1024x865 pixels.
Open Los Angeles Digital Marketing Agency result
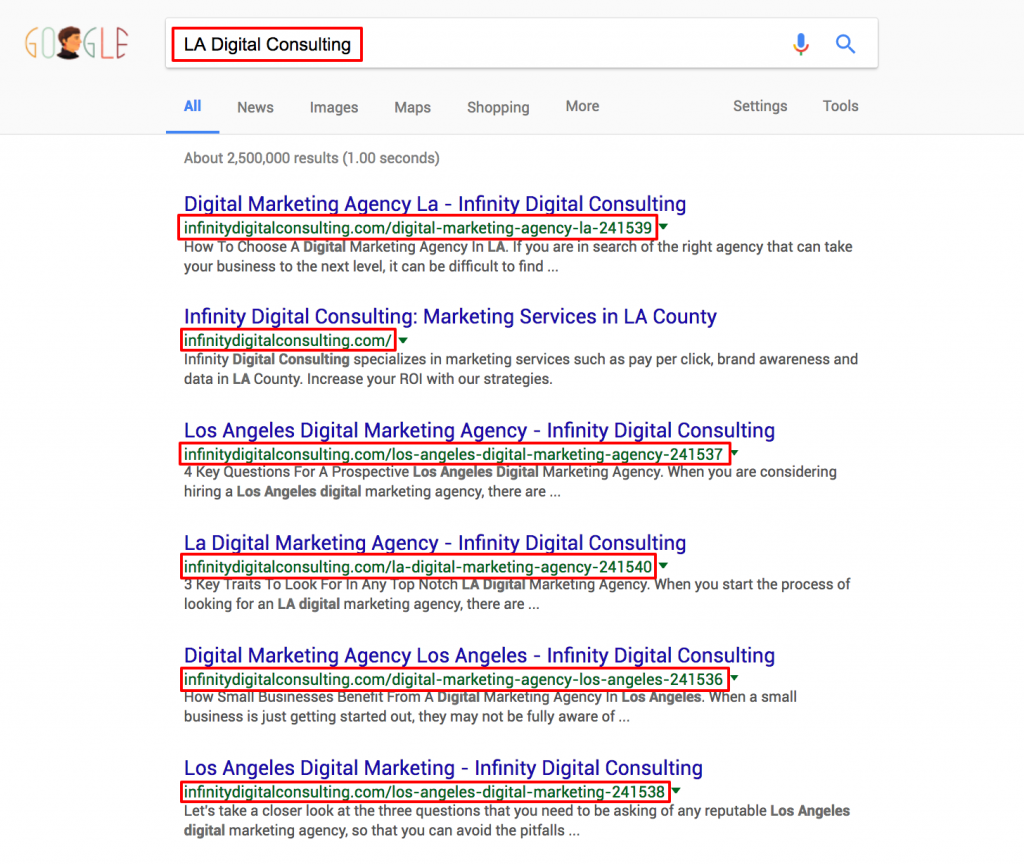(479, 431)
